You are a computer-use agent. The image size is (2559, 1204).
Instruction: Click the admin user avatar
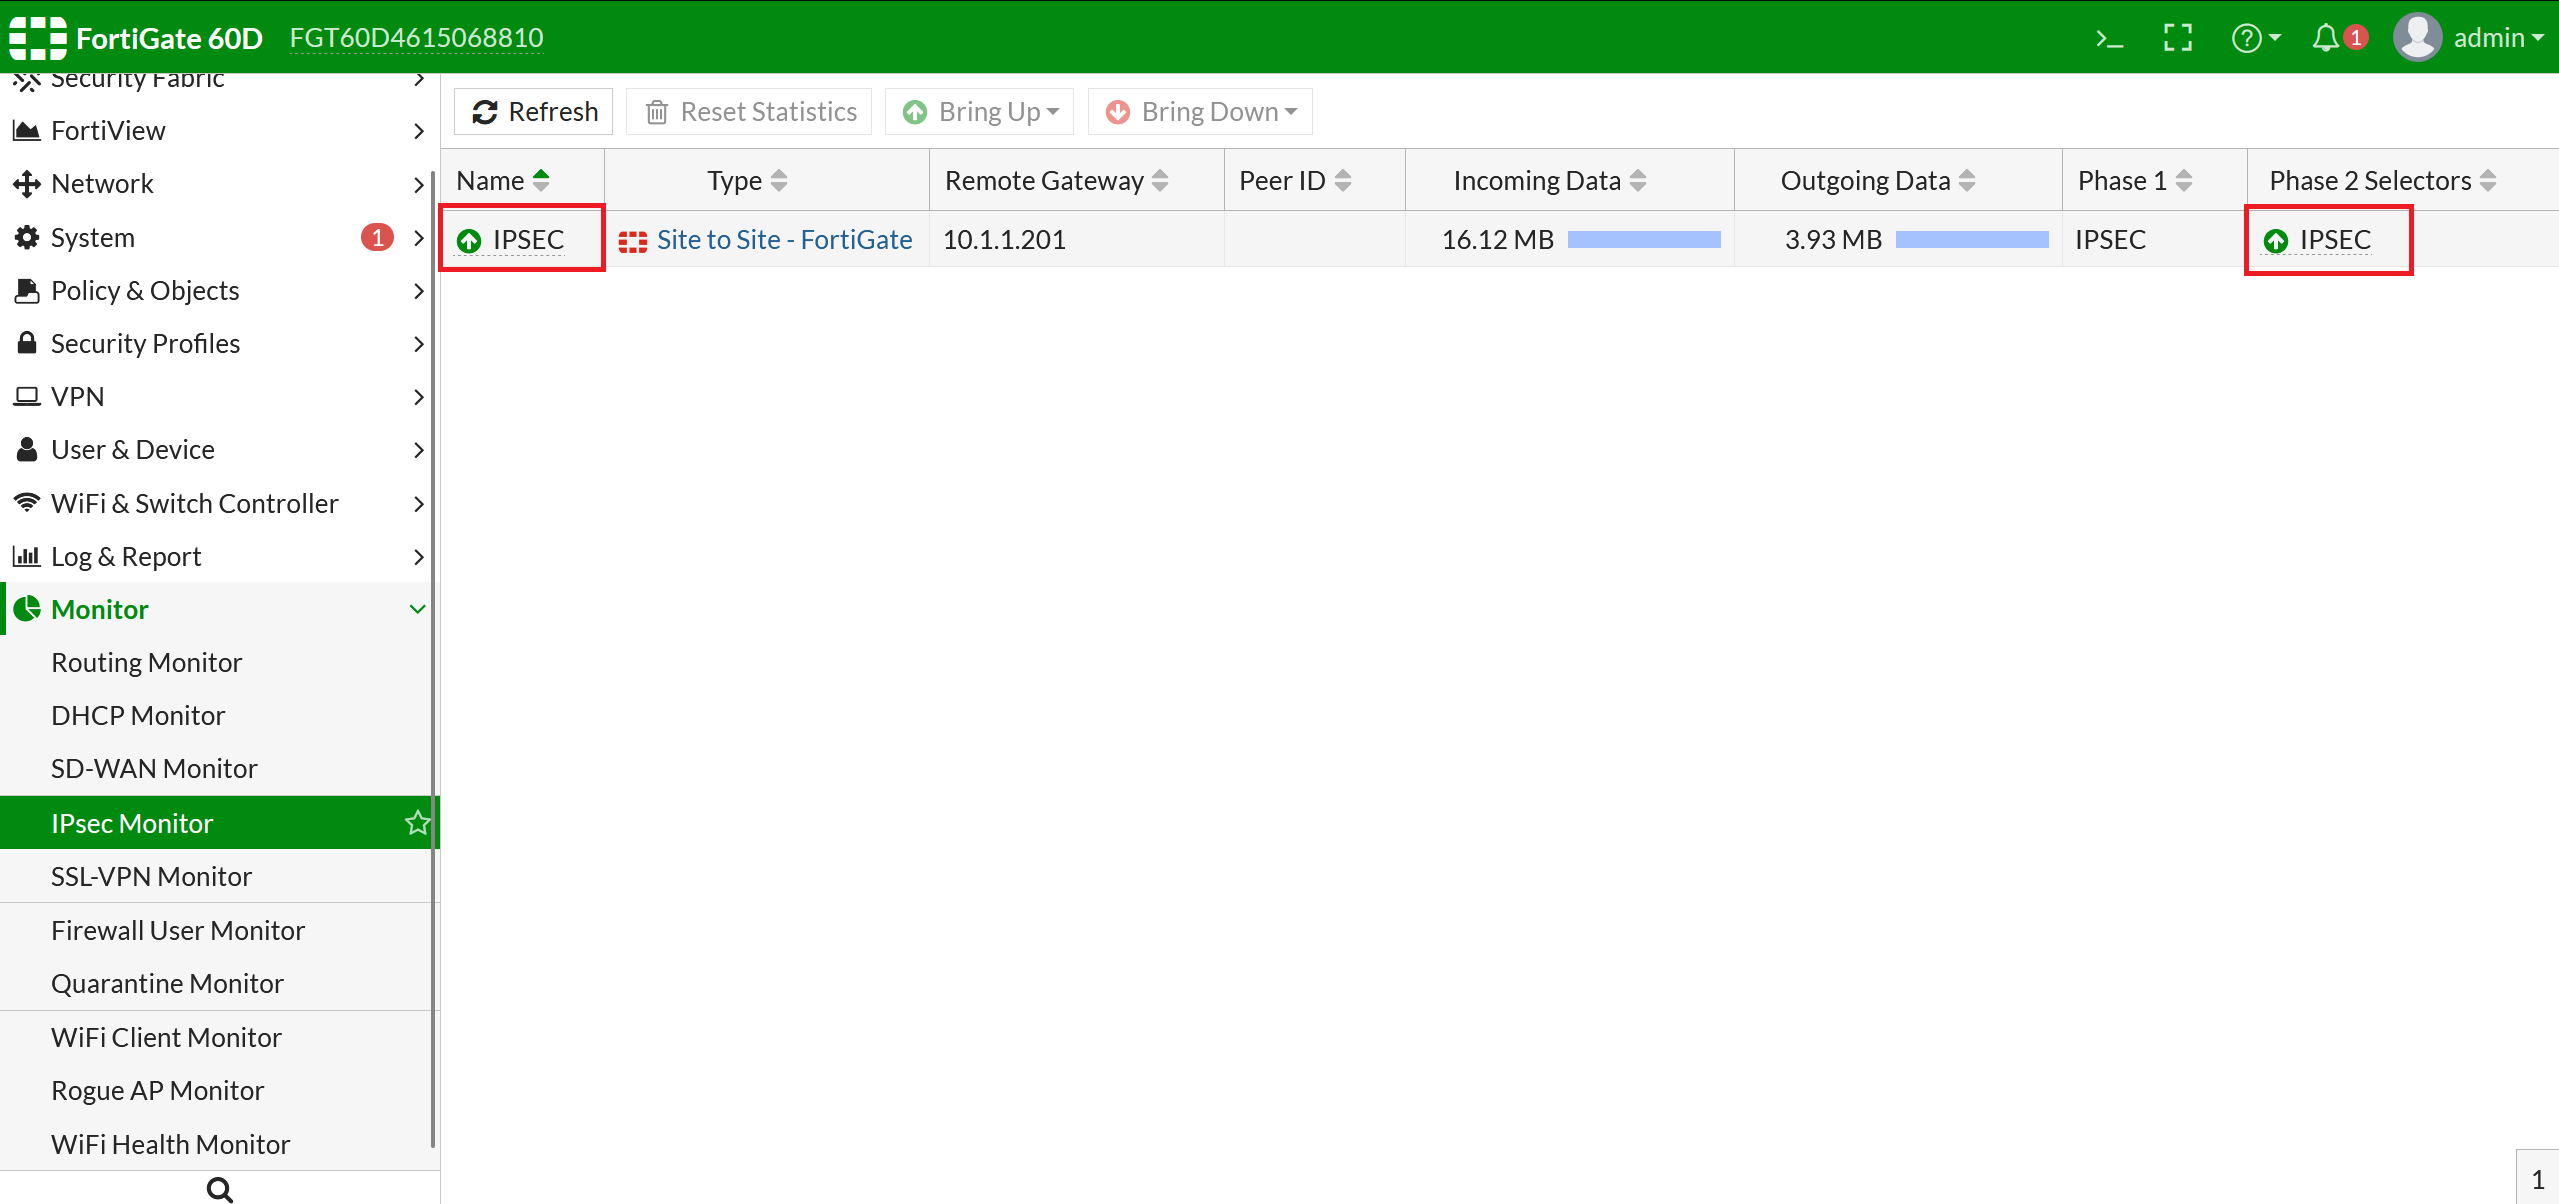click(x=2417, y=37)
